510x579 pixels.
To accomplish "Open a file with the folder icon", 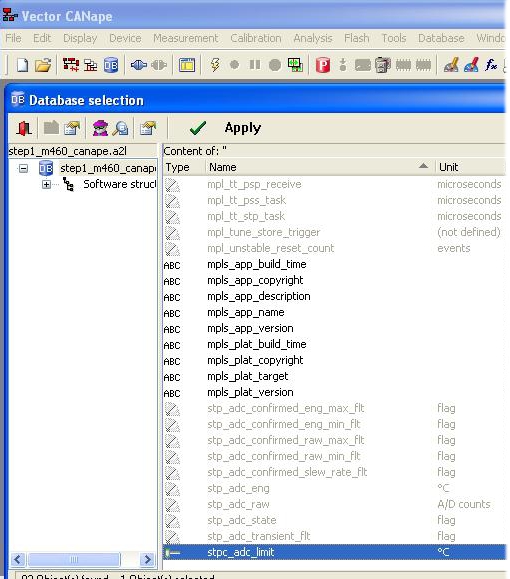I will pos(43,65).
